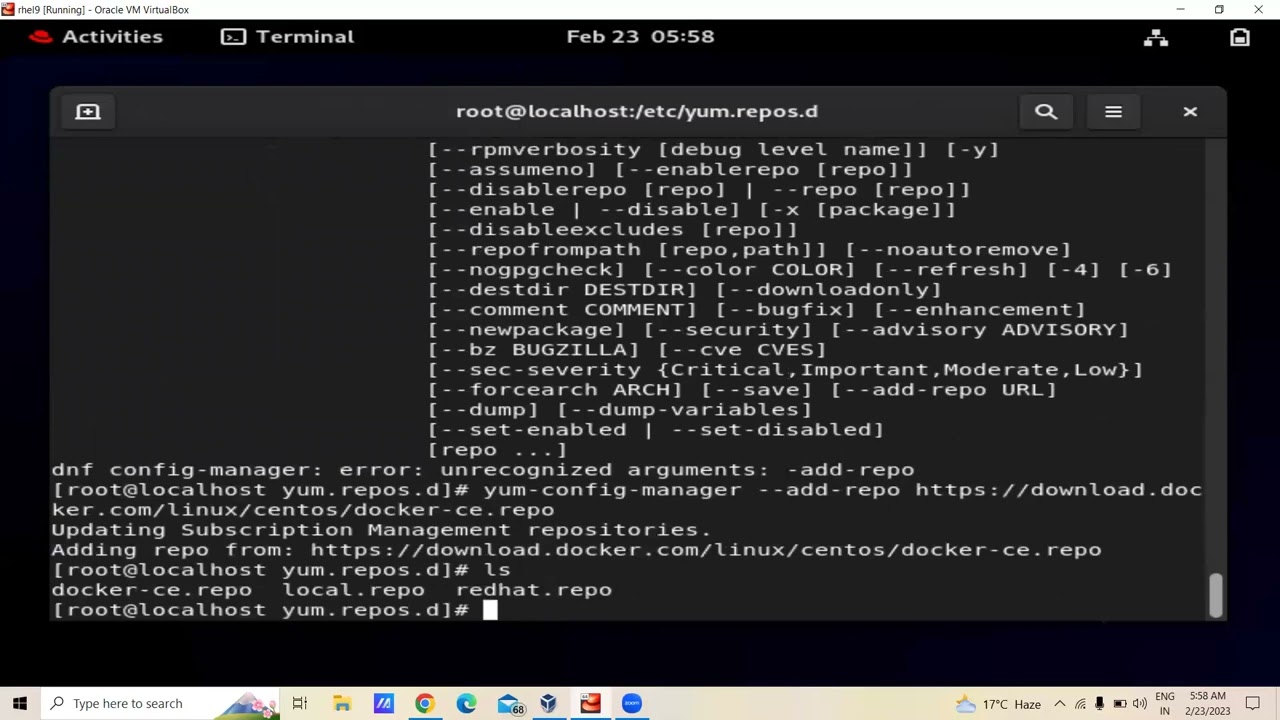Minimize the VirtualBox VM window
1280x720 pixels.
1180,10
